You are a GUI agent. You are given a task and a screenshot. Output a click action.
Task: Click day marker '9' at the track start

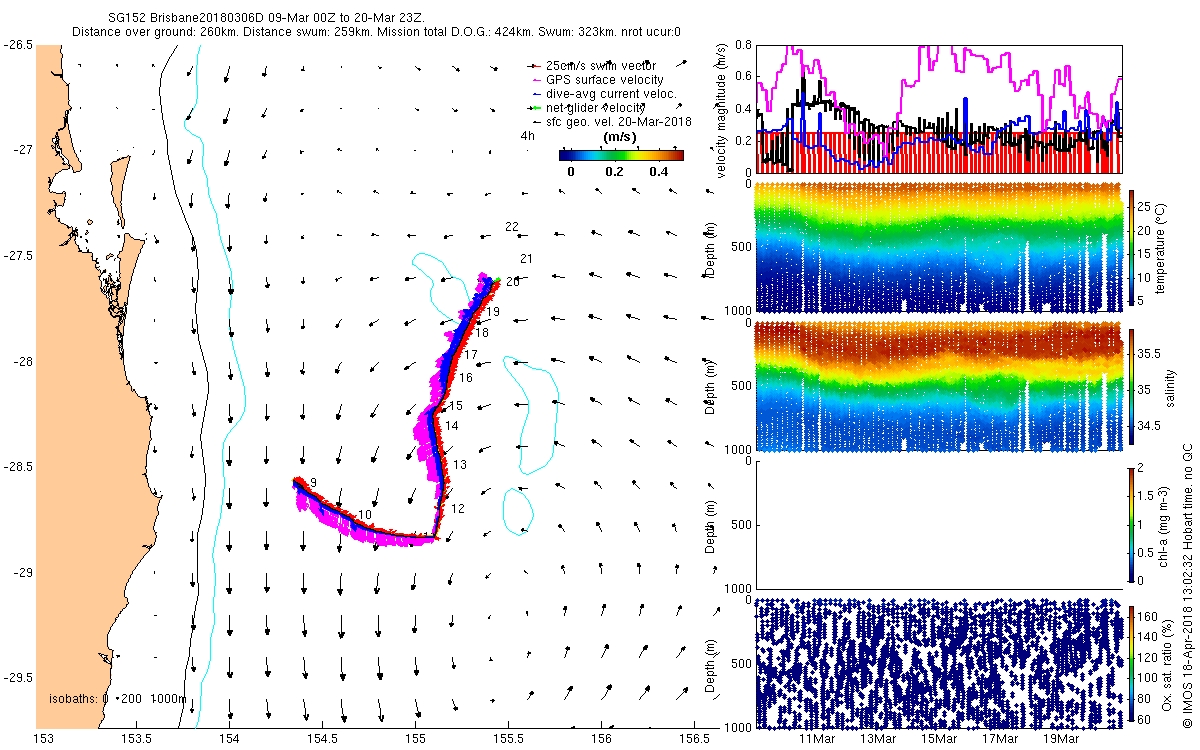coord(313,483)
